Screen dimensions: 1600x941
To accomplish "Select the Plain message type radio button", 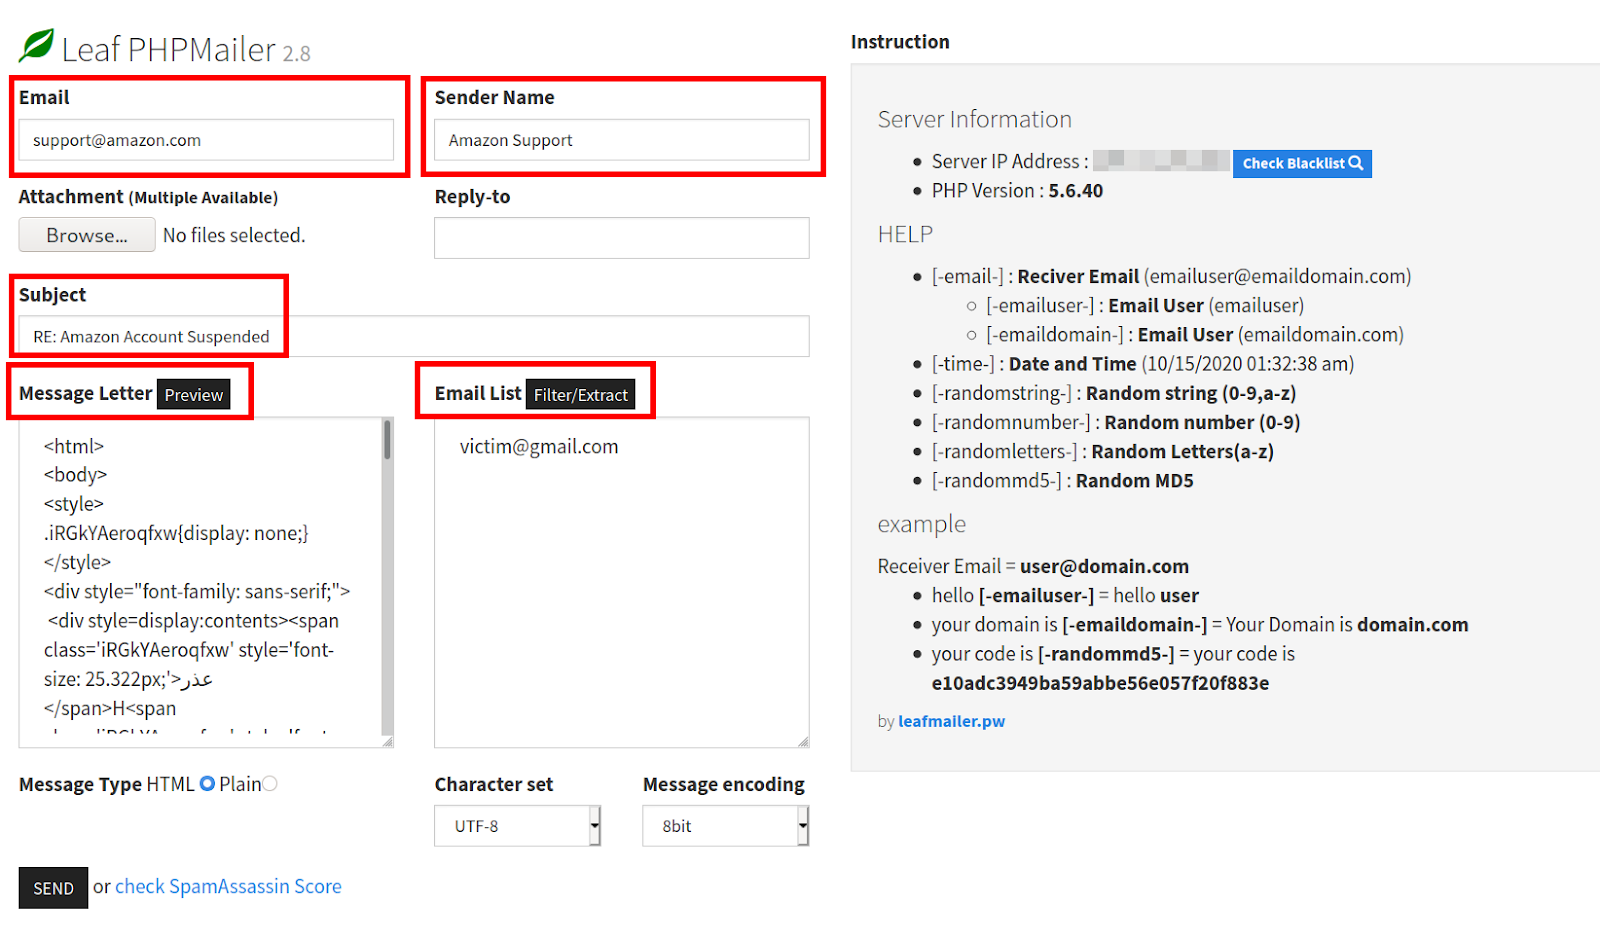I will tap(270, 784).
